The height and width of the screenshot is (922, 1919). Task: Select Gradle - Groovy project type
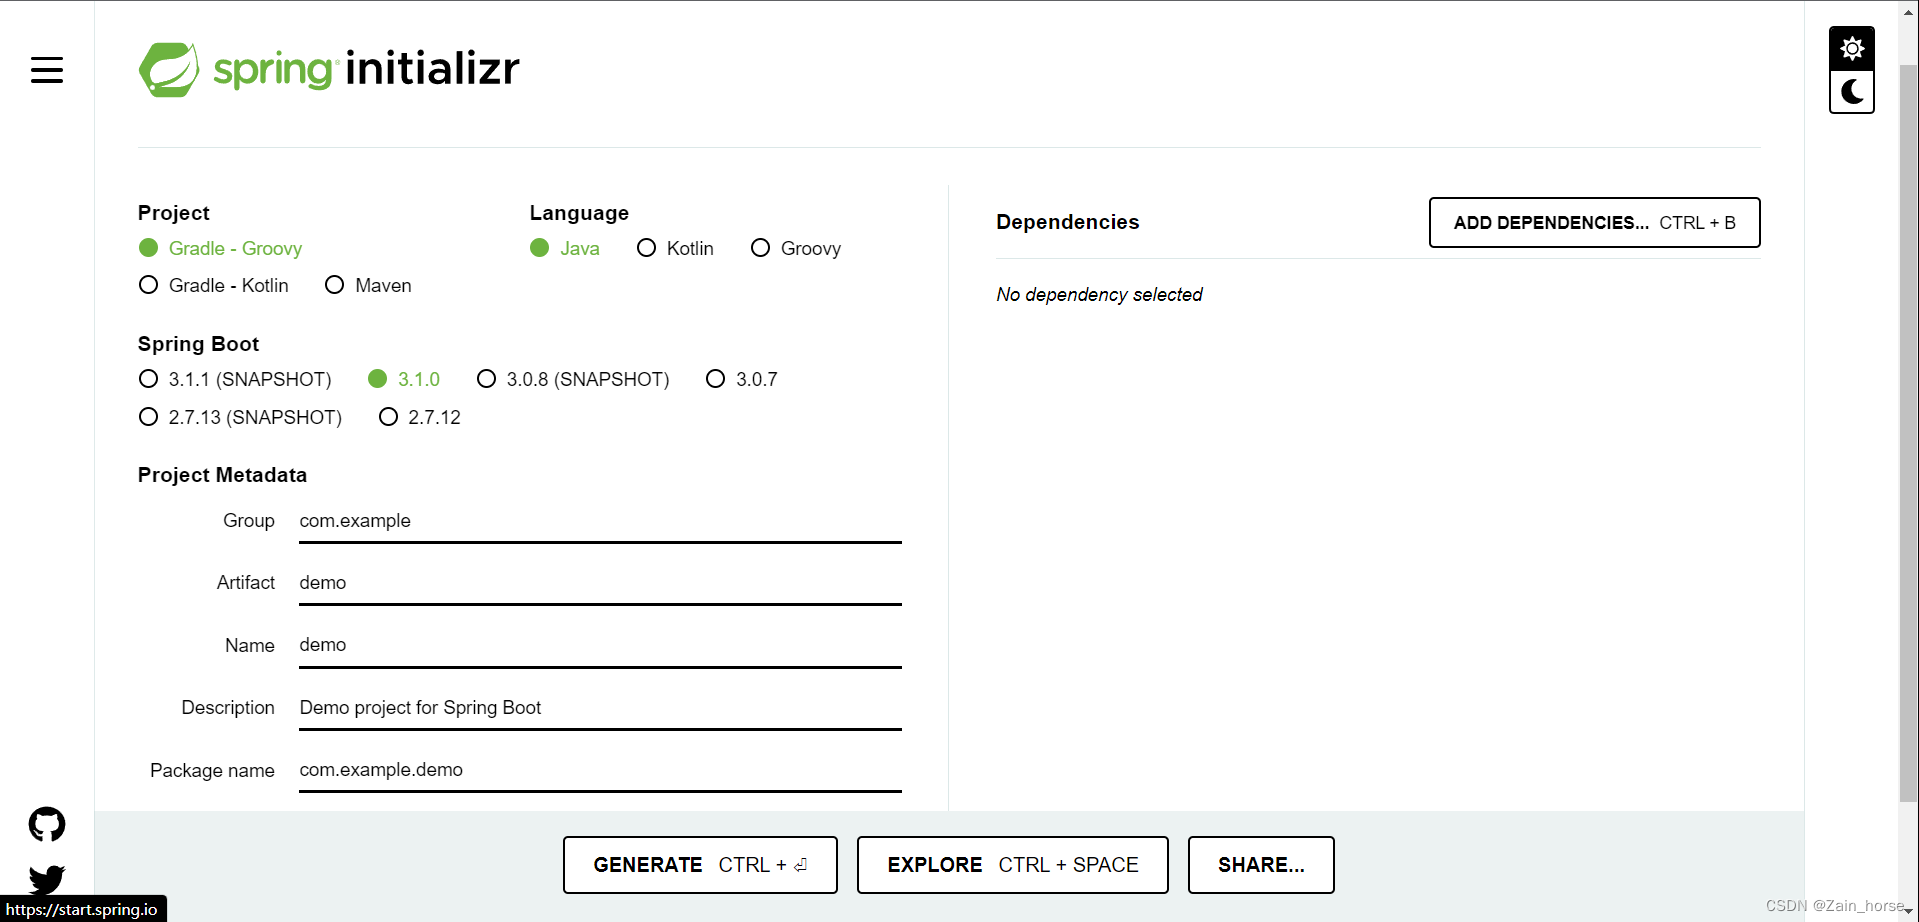220,248
